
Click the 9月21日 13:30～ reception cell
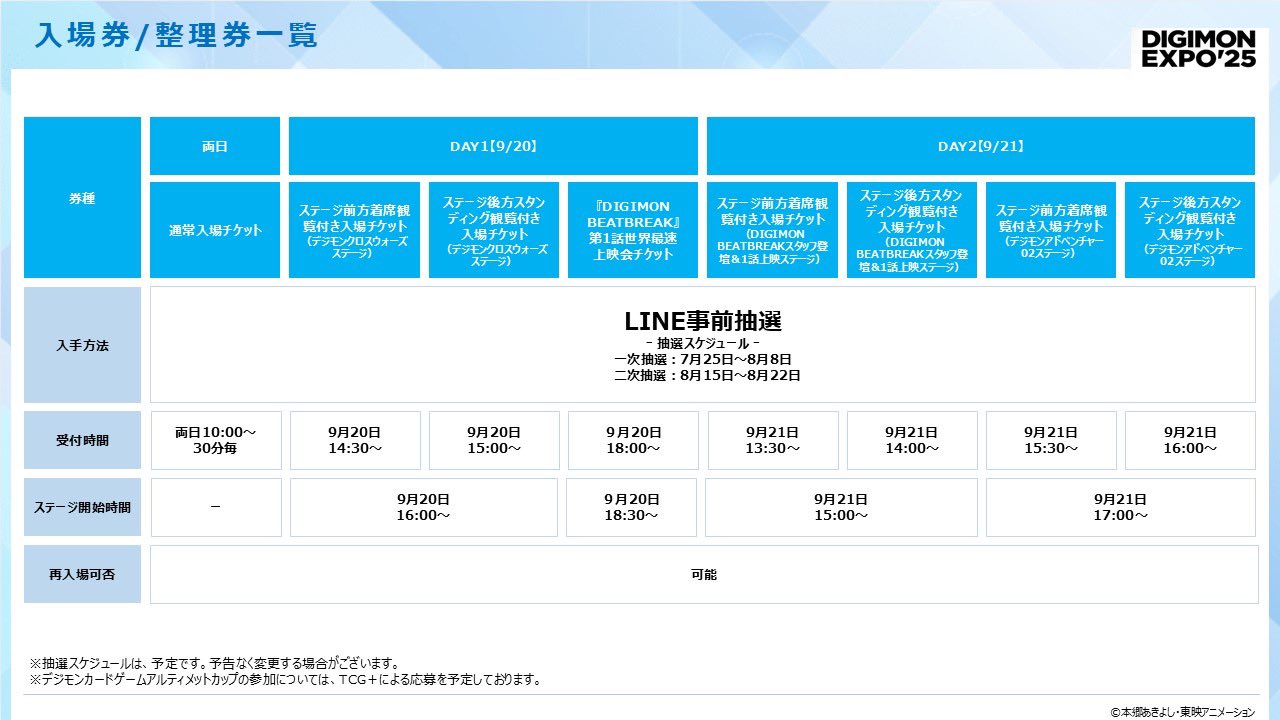pyautogui.click(x=773, y=440)
